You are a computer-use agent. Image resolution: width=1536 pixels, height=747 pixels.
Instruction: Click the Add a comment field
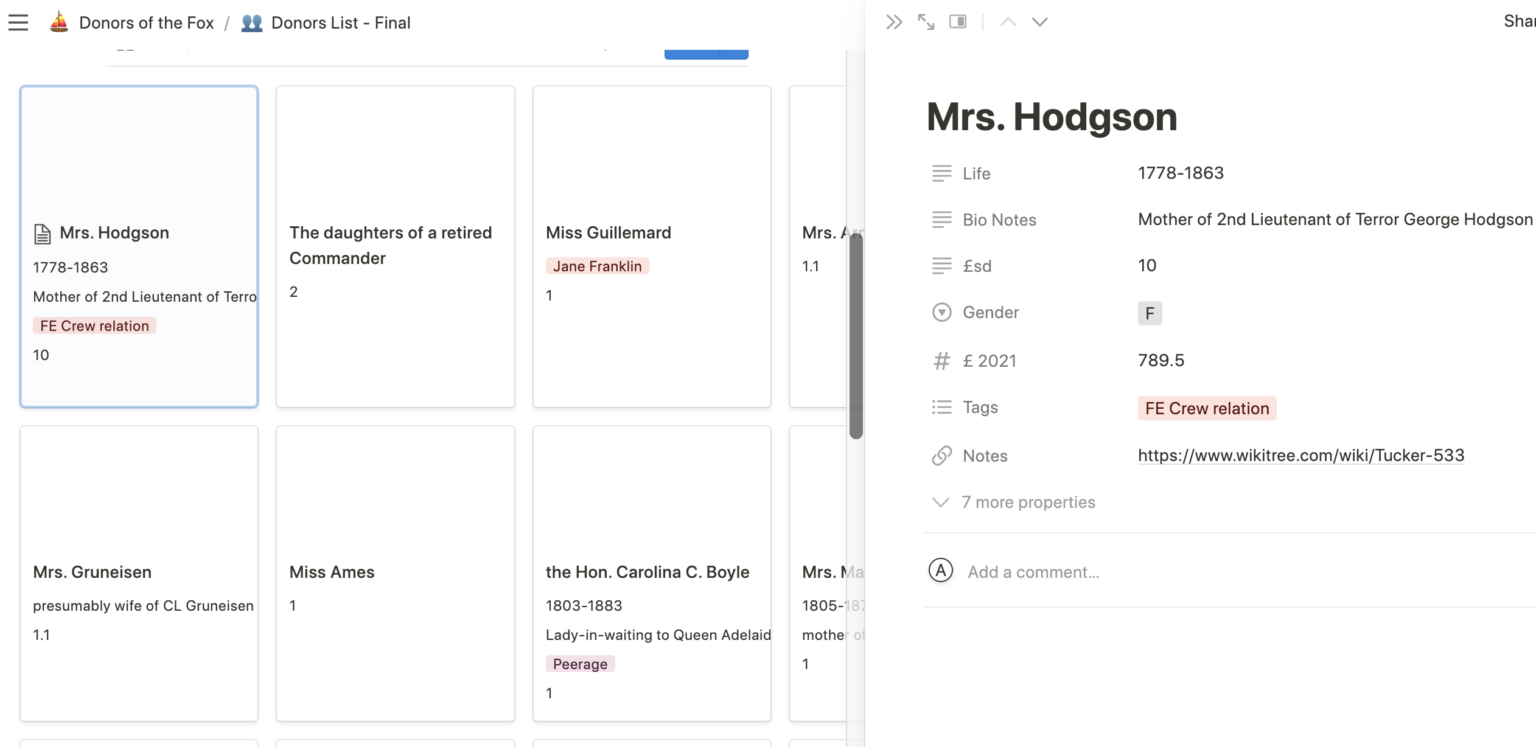click(x=1033, y=573)
